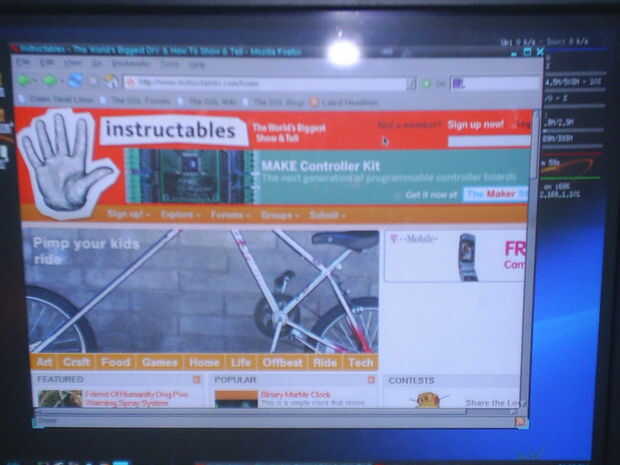This screenshot has width=620, height=465.
Task: Go forward with the green Forward arrow
Action: click(x=49, y=80)
